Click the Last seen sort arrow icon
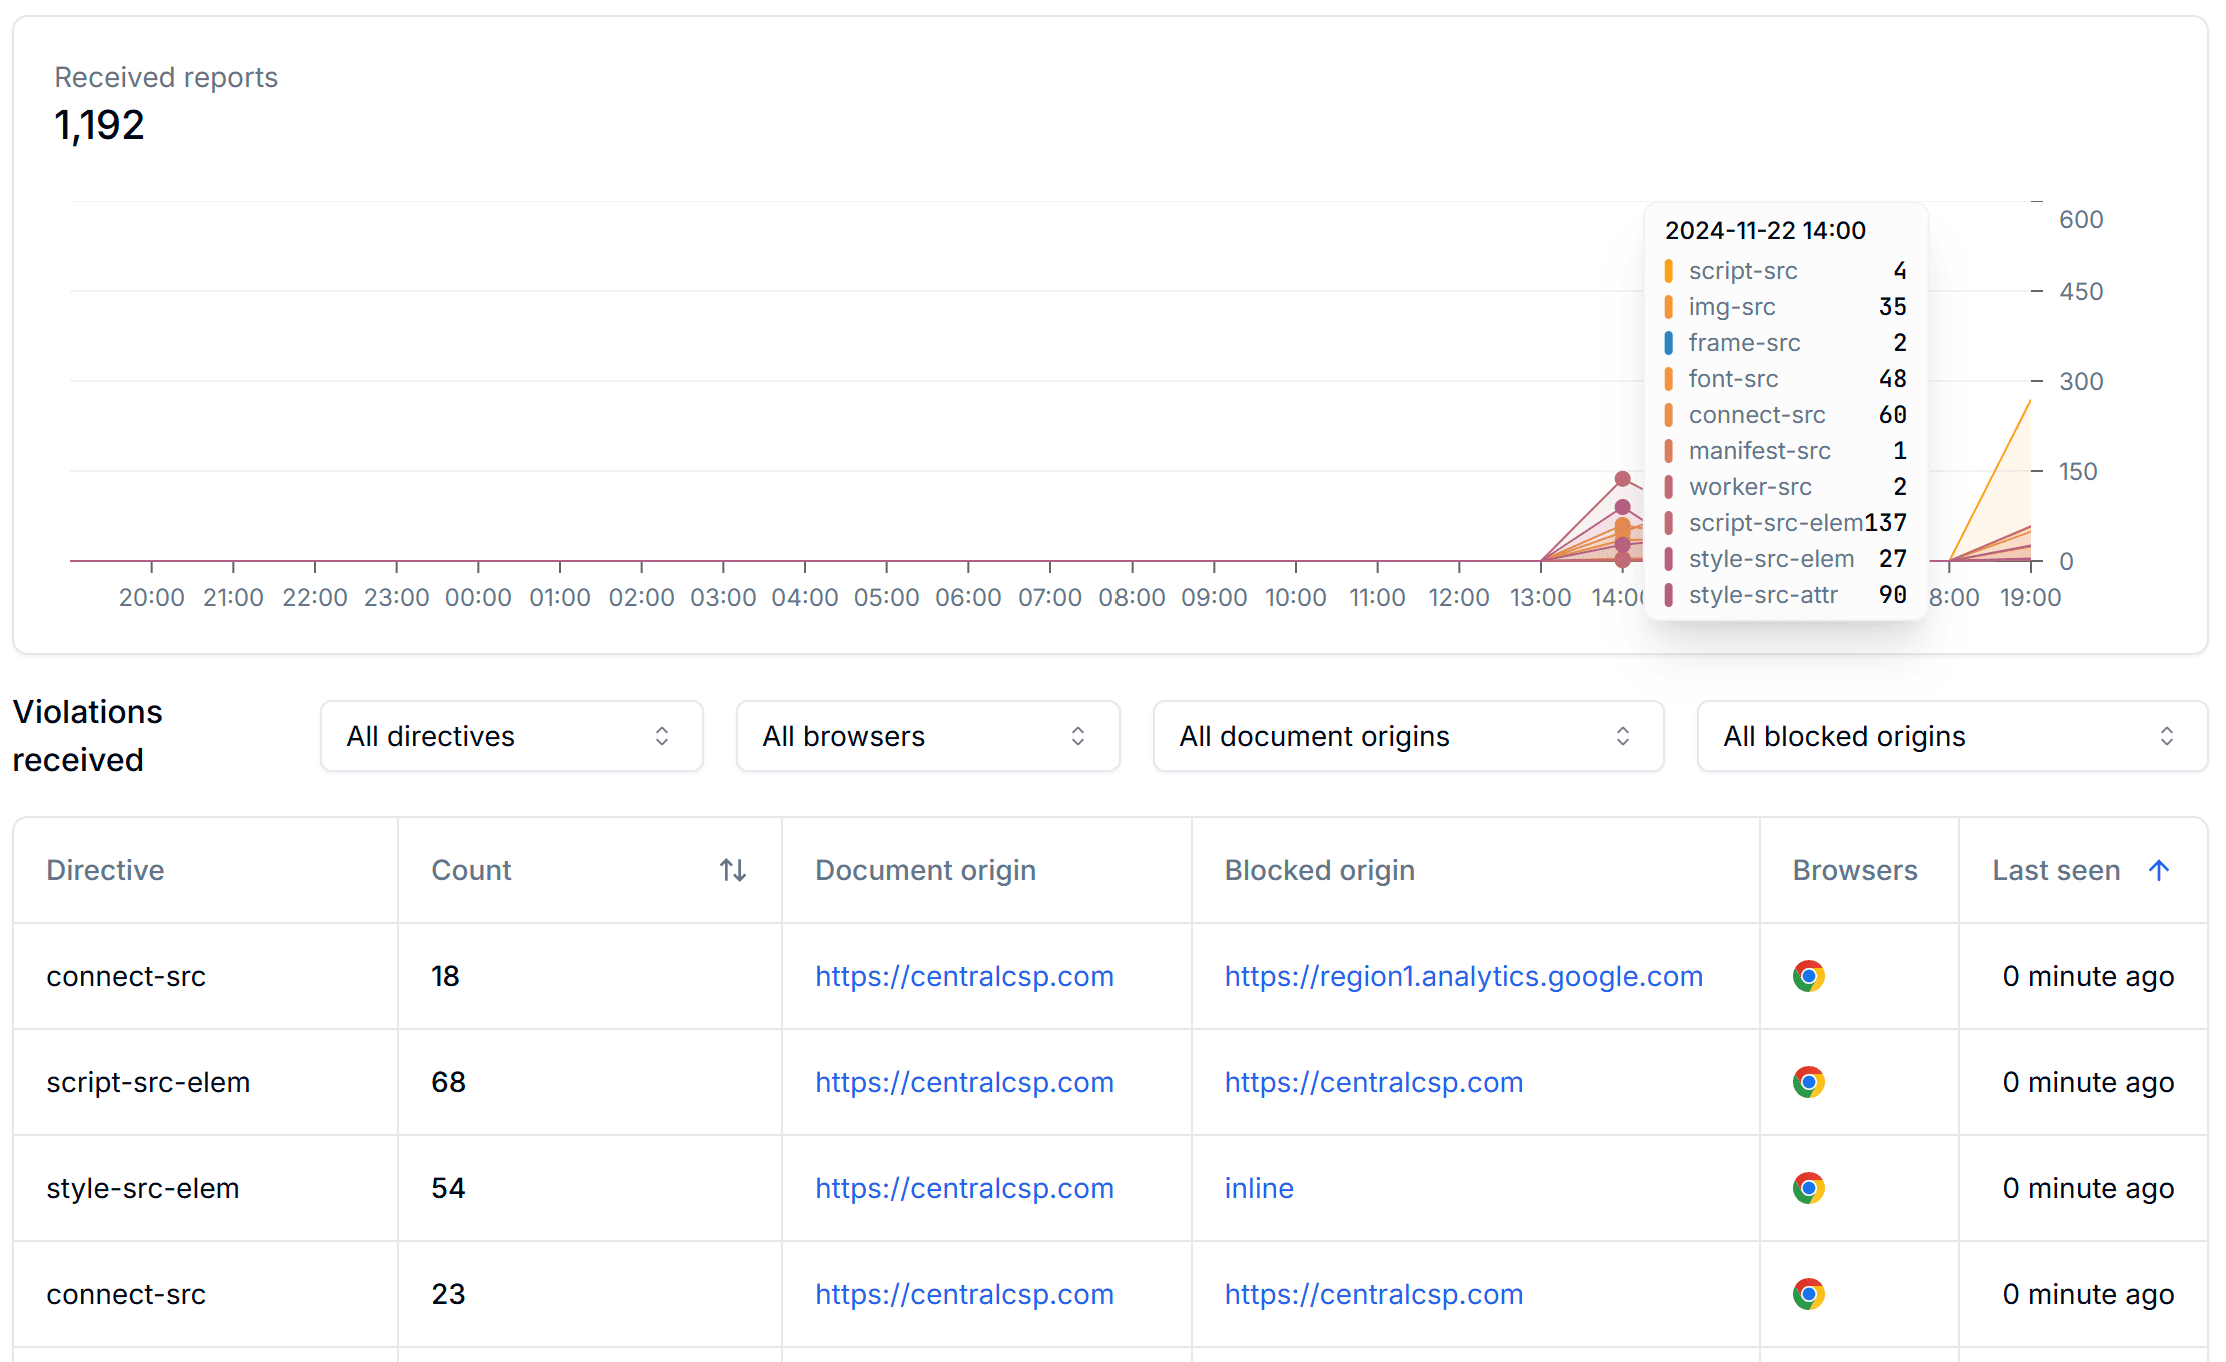Image resolution: width=2226 pixels, height=1362 pixels. (x=2159, y=870)
